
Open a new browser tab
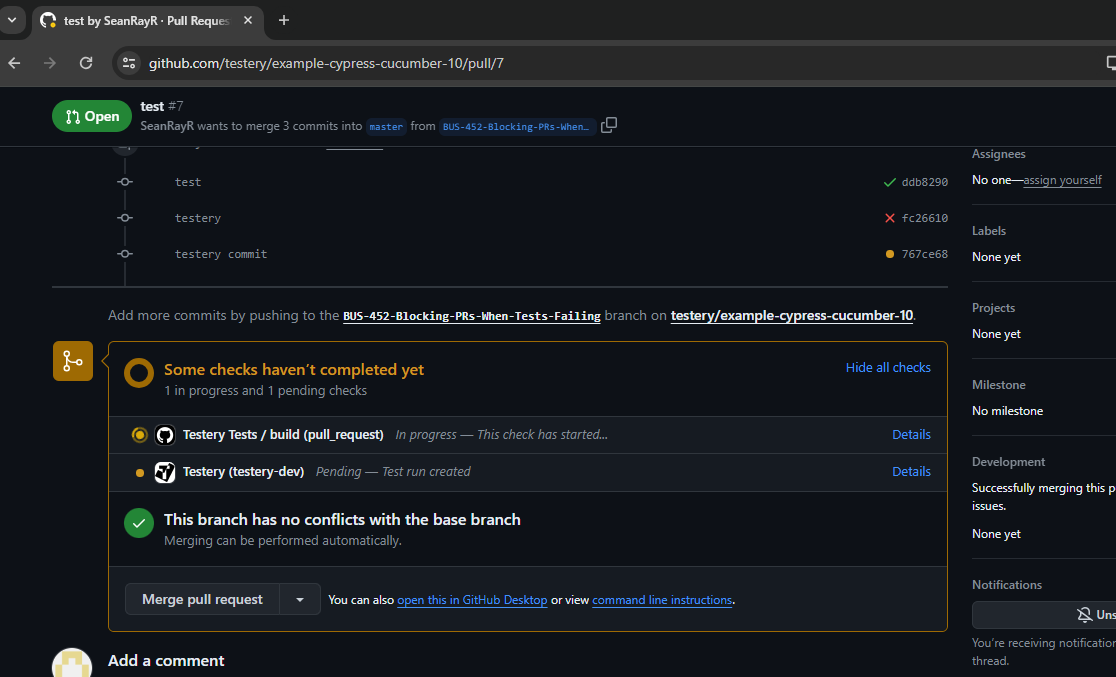(x=284, y=21)
